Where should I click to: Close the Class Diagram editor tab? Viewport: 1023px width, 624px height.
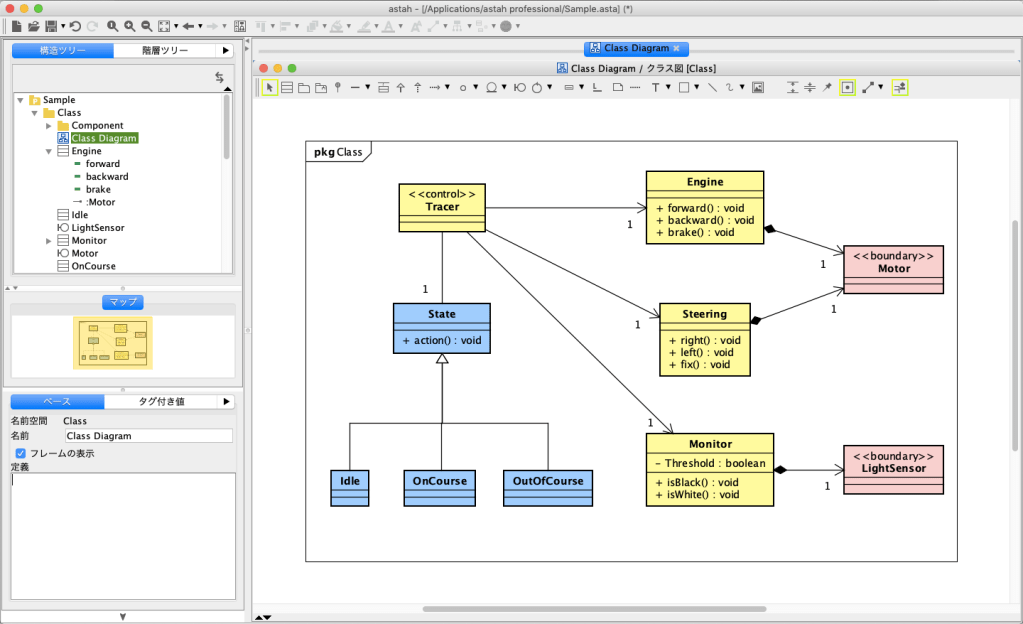point(676,48)
